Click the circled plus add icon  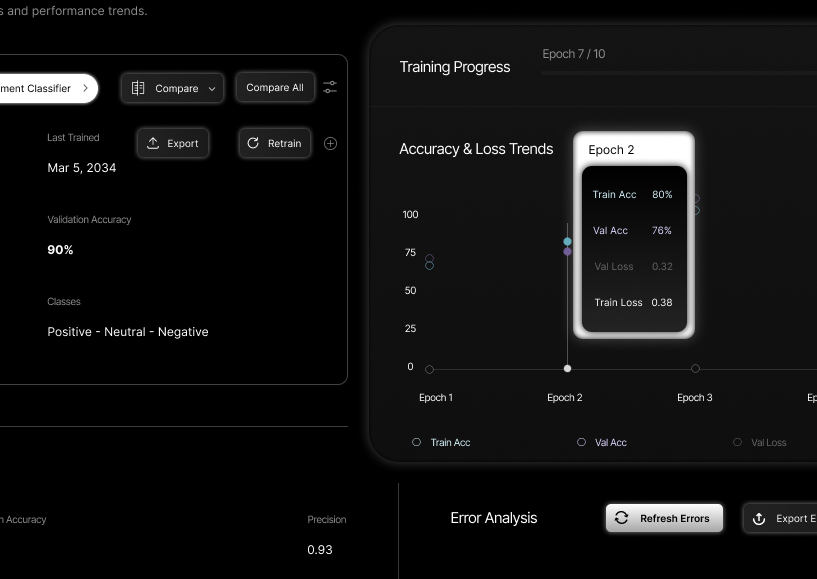pos(330,143)
